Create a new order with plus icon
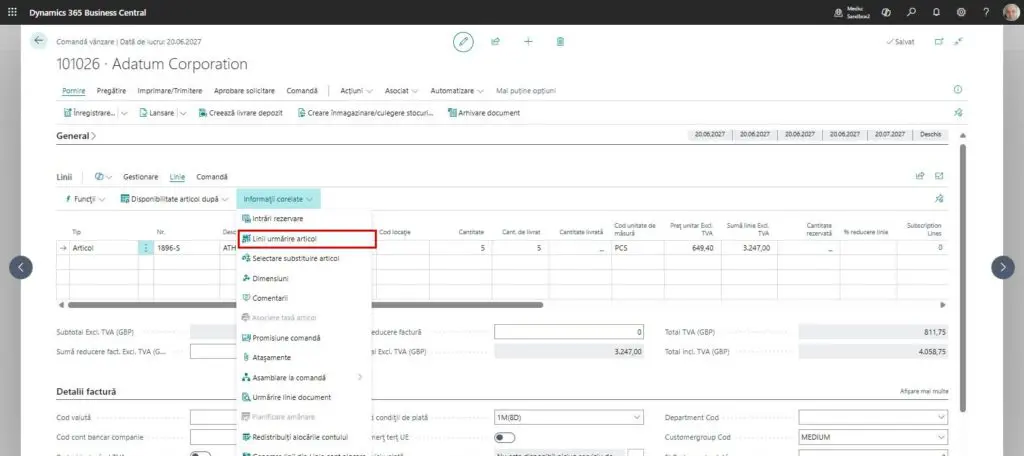This screenshot has width=1024, height=456. [528, 41]
